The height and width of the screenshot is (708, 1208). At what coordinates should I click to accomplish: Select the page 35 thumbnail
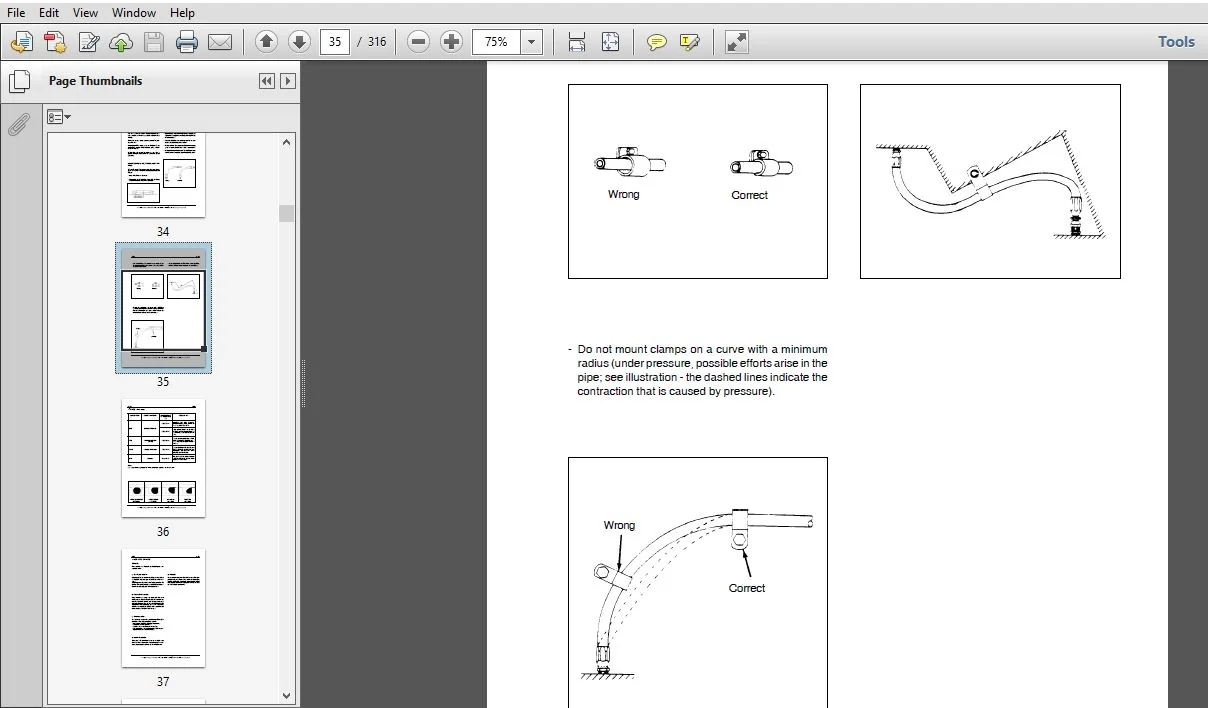point(164,308)
